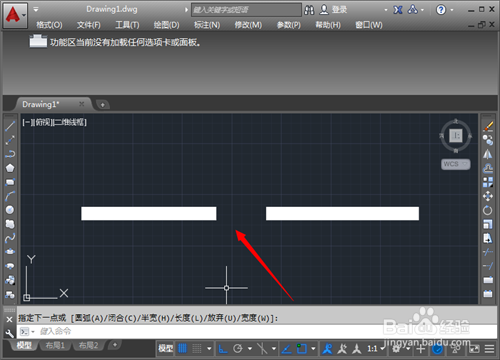500x360 pixels.
Task: Select the Spline tool
Action: (10, 238)
